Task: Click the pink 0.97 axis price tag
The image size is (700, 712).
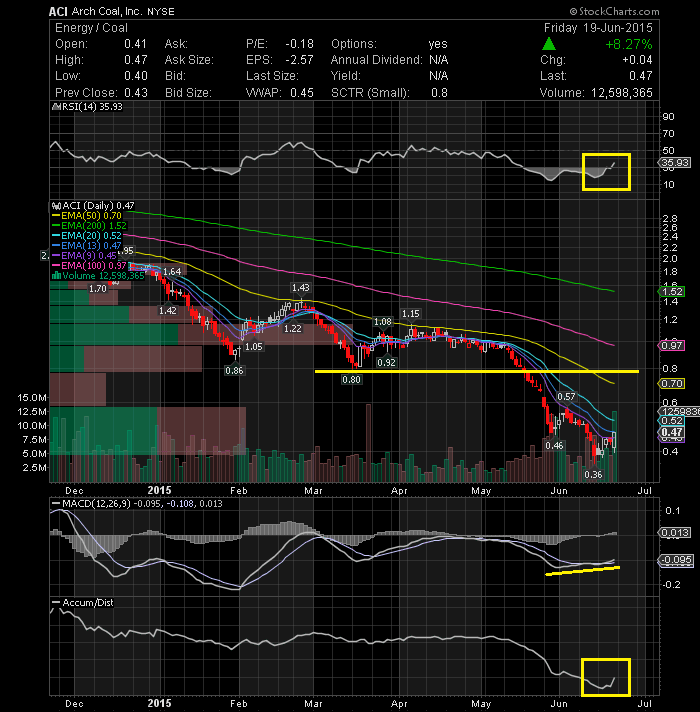Action: [x=672, y=346]
